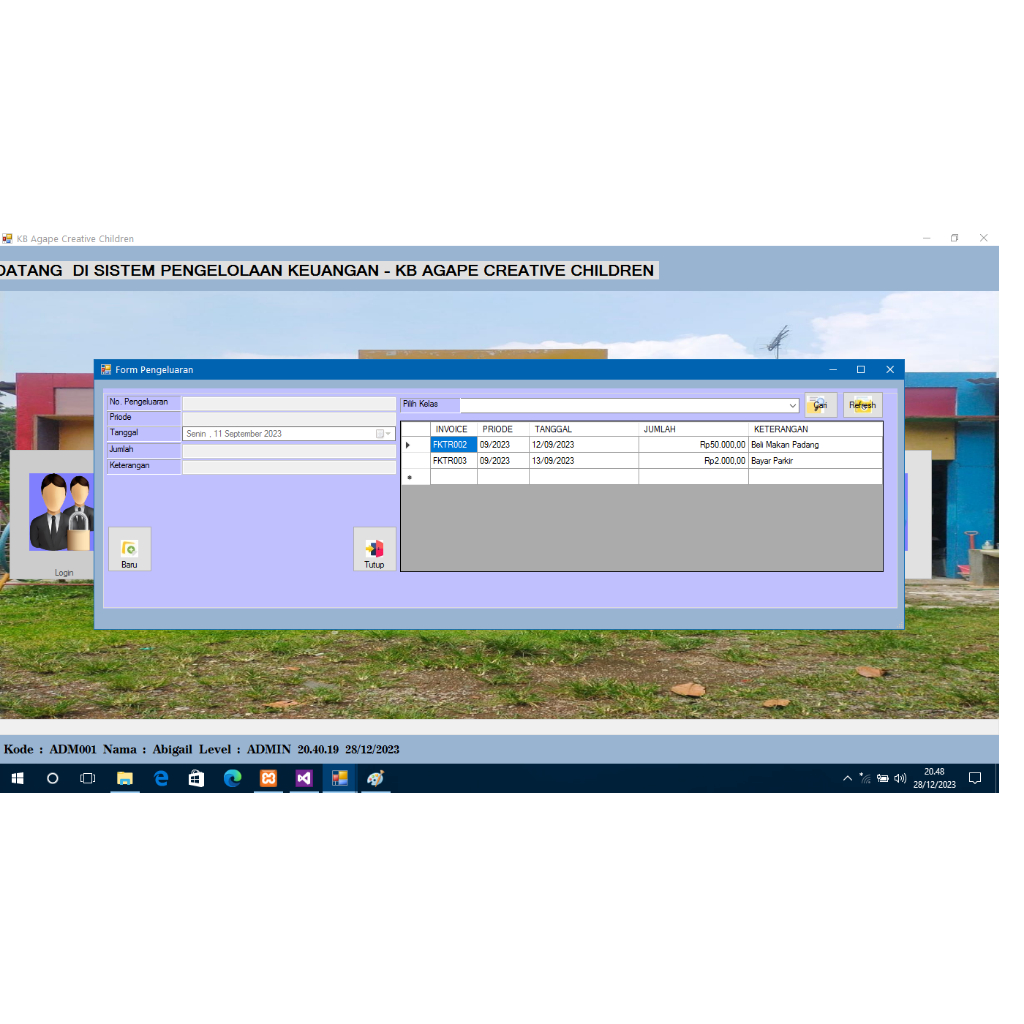This screenshot has width=1024, height=1024.
Task: Open the Pilih Kelas dropdown
Action: (792, 406)
